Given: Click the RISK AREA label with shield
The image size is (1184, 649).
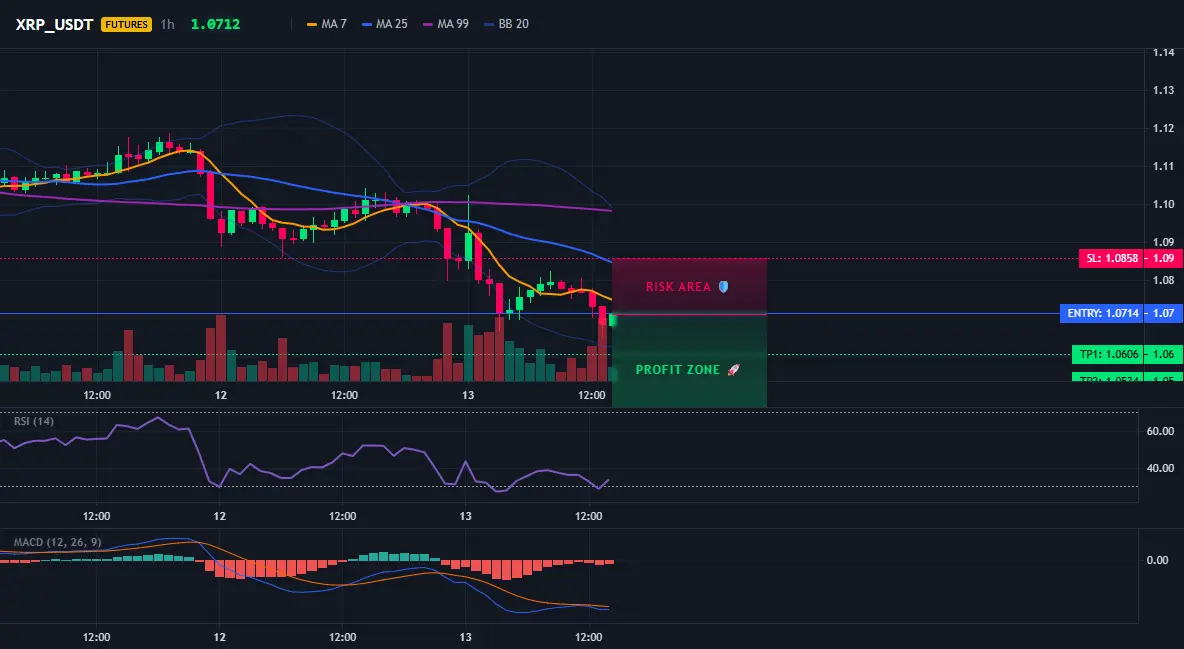Looking at the screenshot, I should (x=687, y=287).
